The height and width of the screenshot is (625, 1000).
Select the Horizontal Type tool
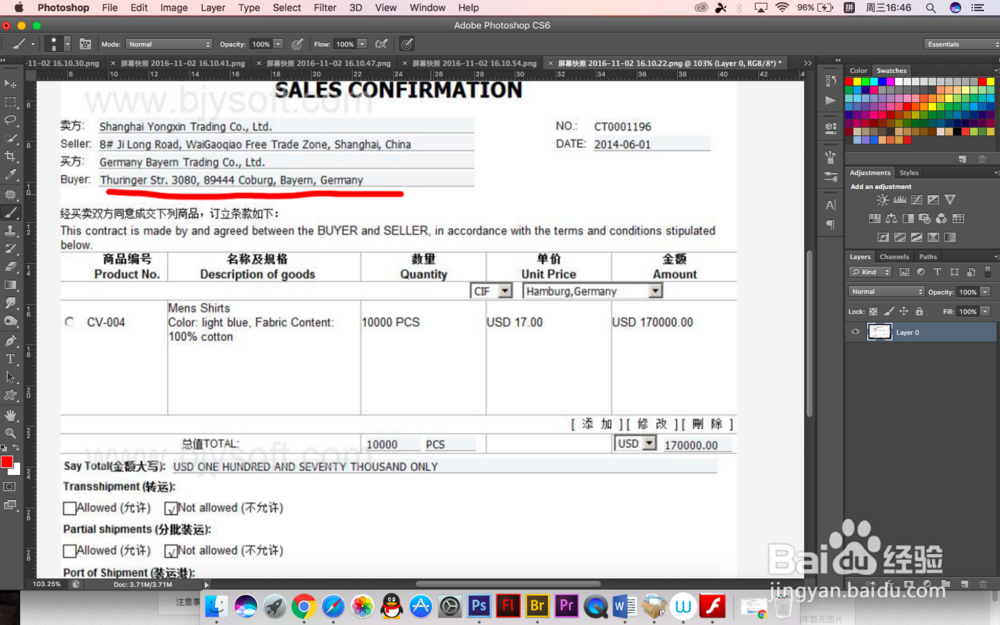coord(10,359)
